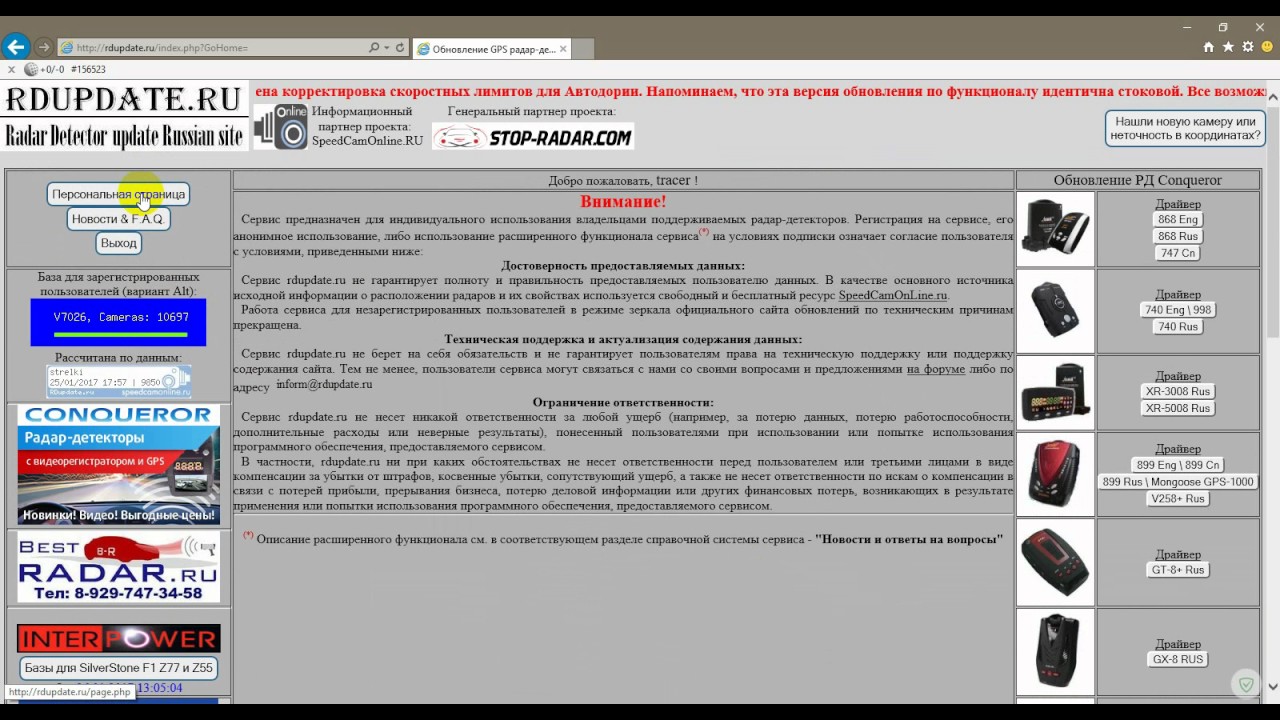Click the search magnifier in address bar
The image size is (1280, 720).
[x=374, y=47]
